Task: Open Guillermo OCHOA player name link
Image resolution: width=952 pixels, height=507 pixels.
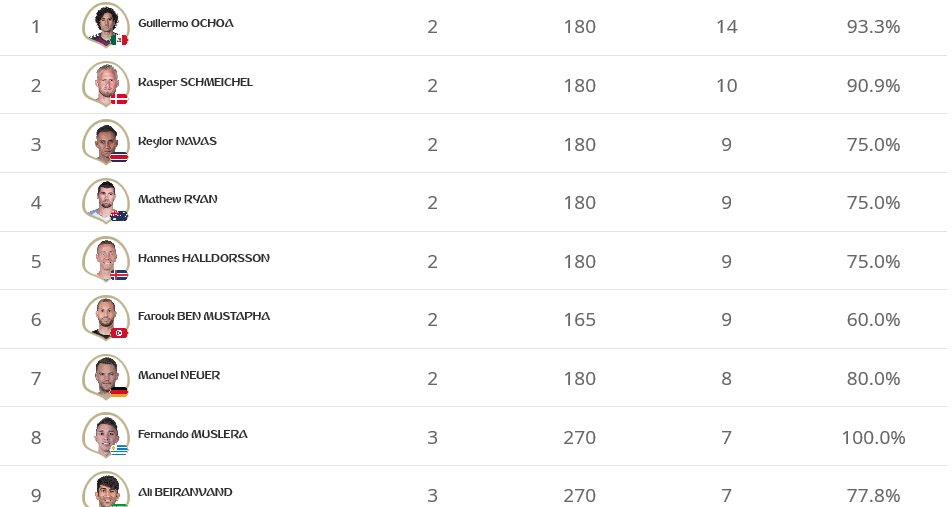Action: click(186, 23)
